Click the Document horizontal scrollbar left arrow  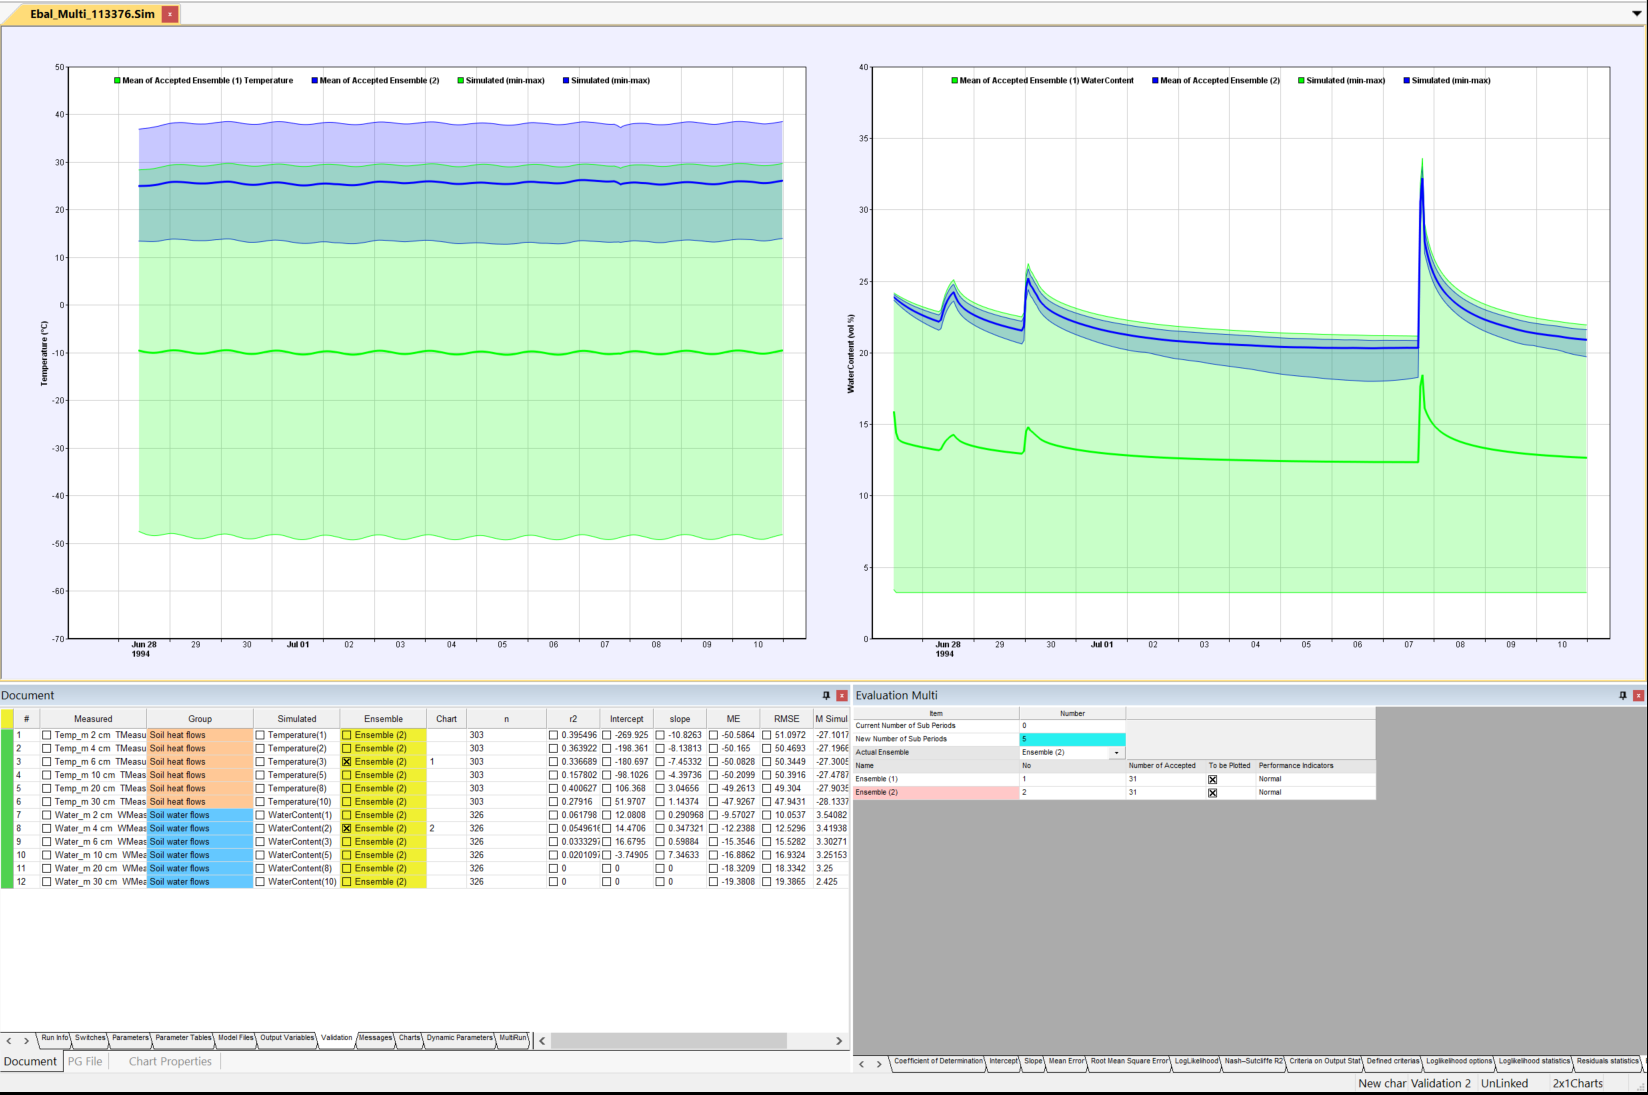(x=542, y=1041)
